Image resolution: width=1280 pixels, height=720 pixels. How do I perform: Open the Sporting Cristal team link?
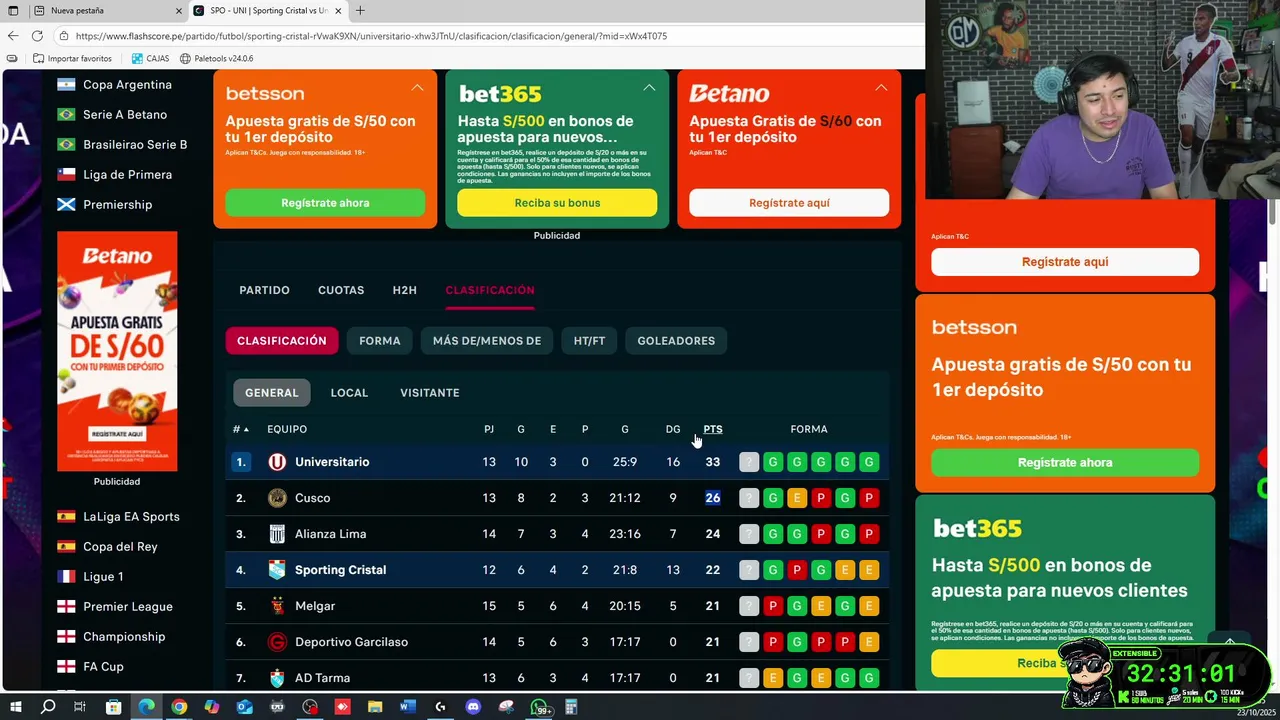click(x=340, y=570)
